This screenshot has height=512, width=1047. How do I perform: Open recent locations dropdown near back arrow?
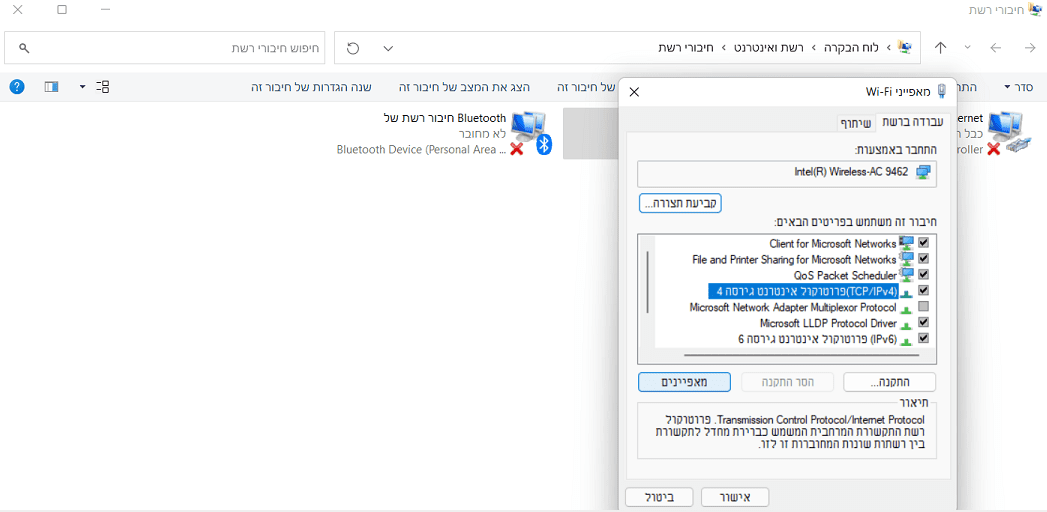(x=967, y=48)
